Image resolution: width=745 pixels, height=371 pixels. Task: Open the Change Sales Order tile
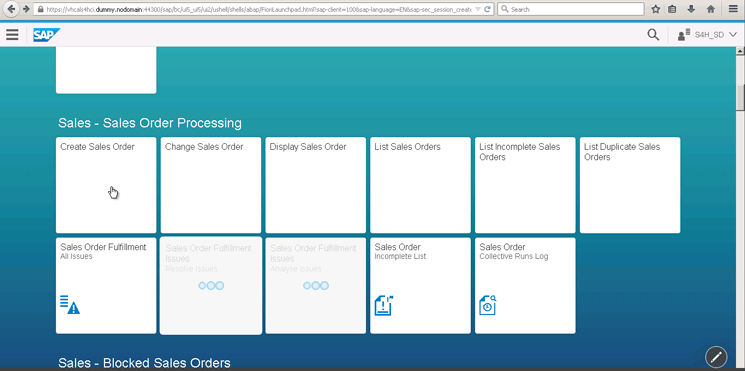211,185
